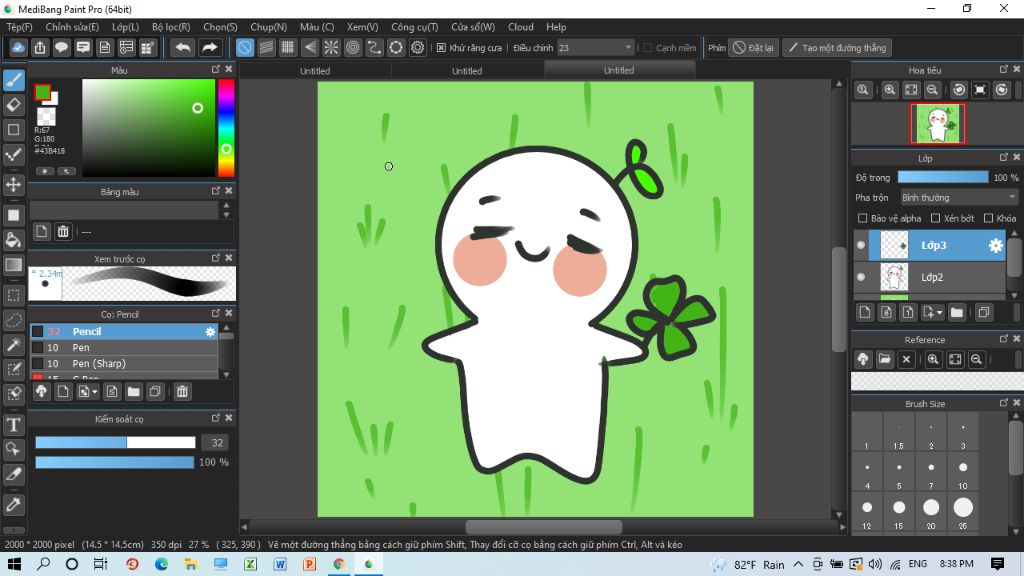The image size is (1024, 576).
Task: Open the Pha trộn blend mode dropdown
Action: tap(958, 198)
